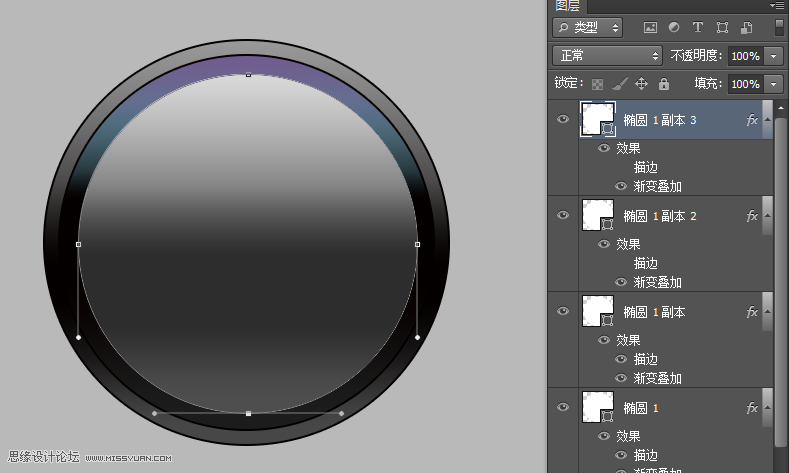Hide the 椭圆 1 副本 2 layer
Viewport: 789px width, 473px height.
click(x=563, y=215)
